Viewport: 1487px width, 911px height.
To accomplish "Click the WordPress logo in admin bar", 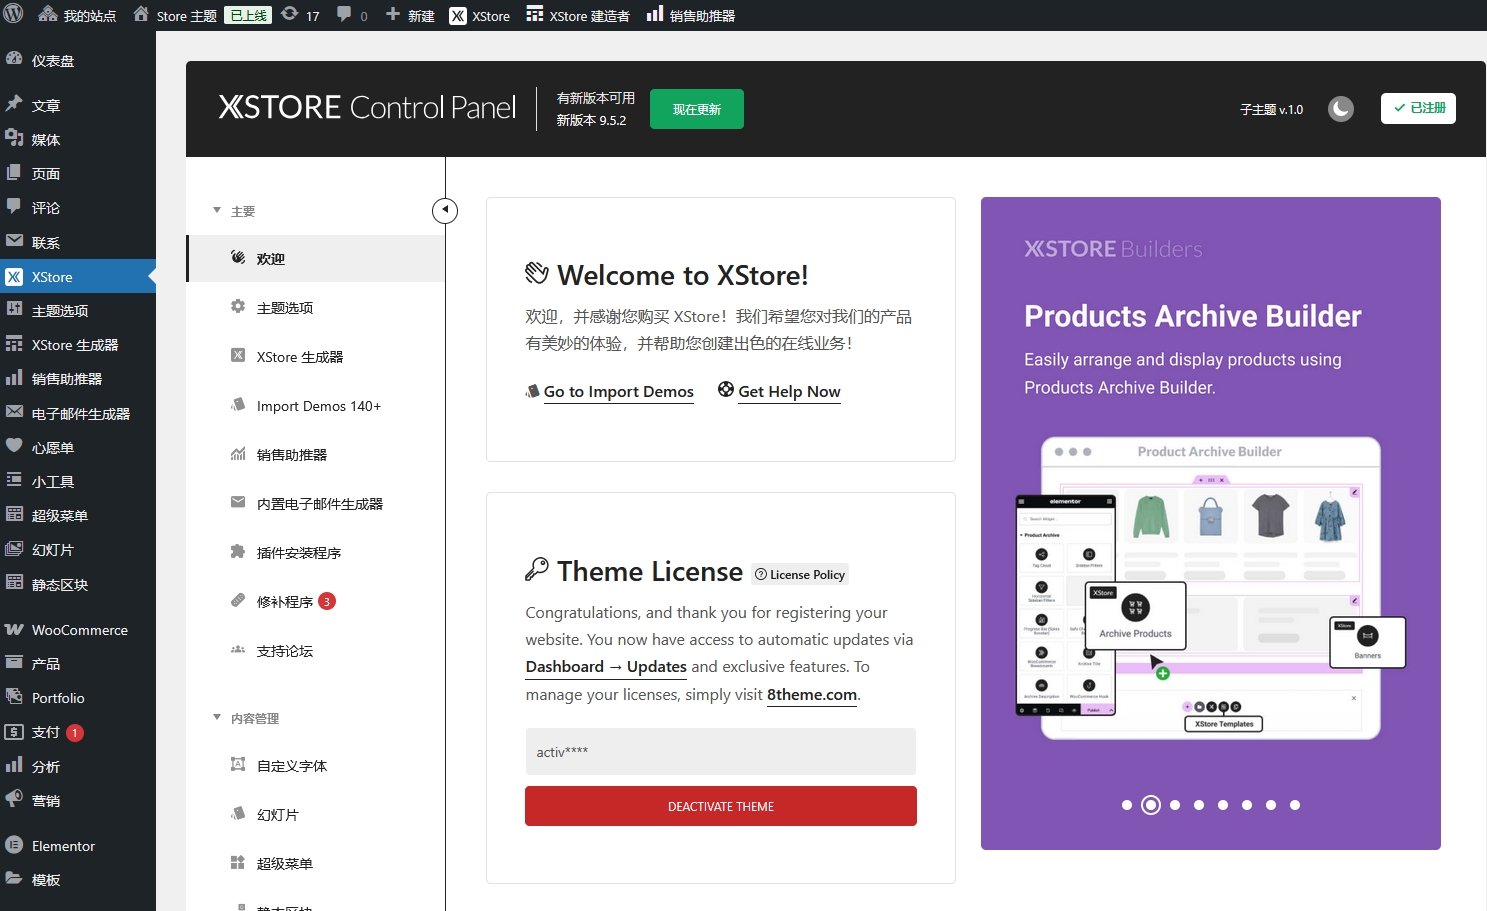I will [x=14, y=15].
